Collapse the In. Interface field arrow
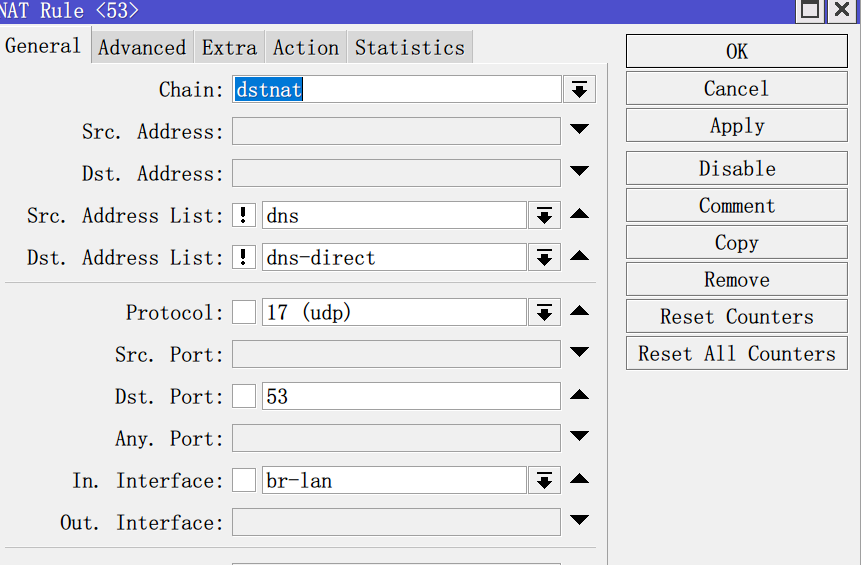Viewport: 861px width, 565px height. 579,480
